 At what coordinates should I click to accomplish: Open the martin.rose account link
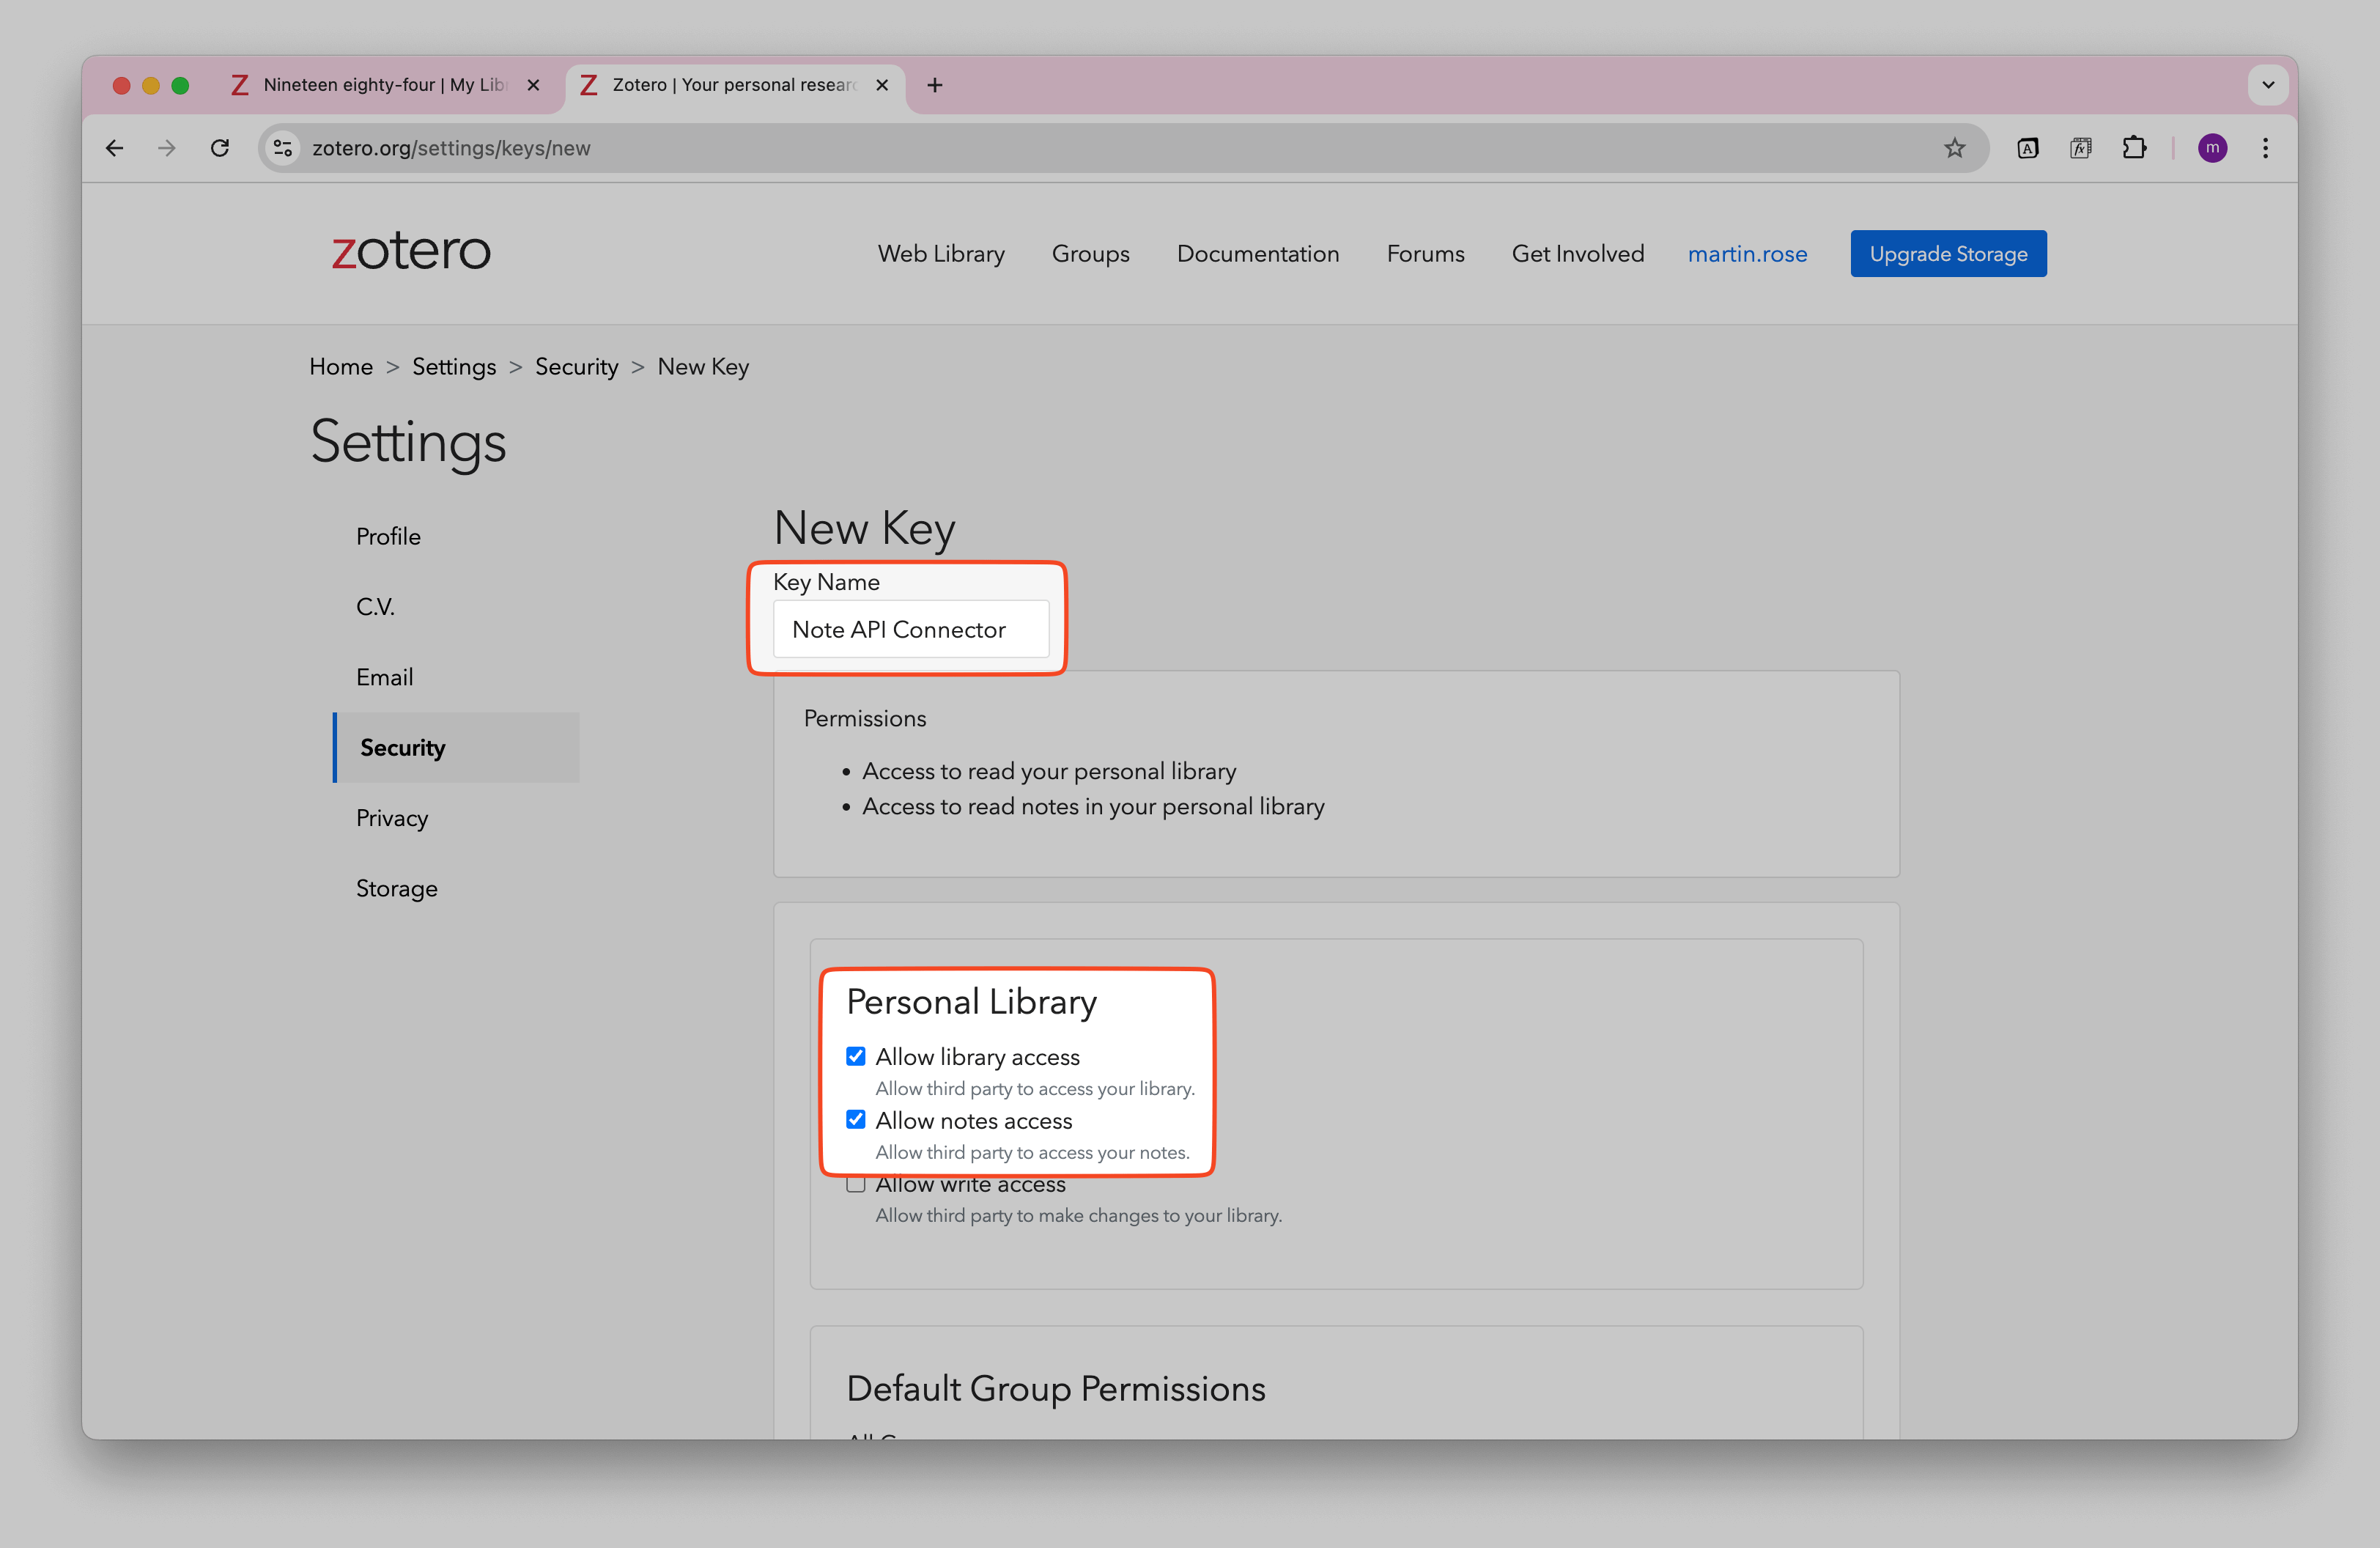(x=1747, y=254)
